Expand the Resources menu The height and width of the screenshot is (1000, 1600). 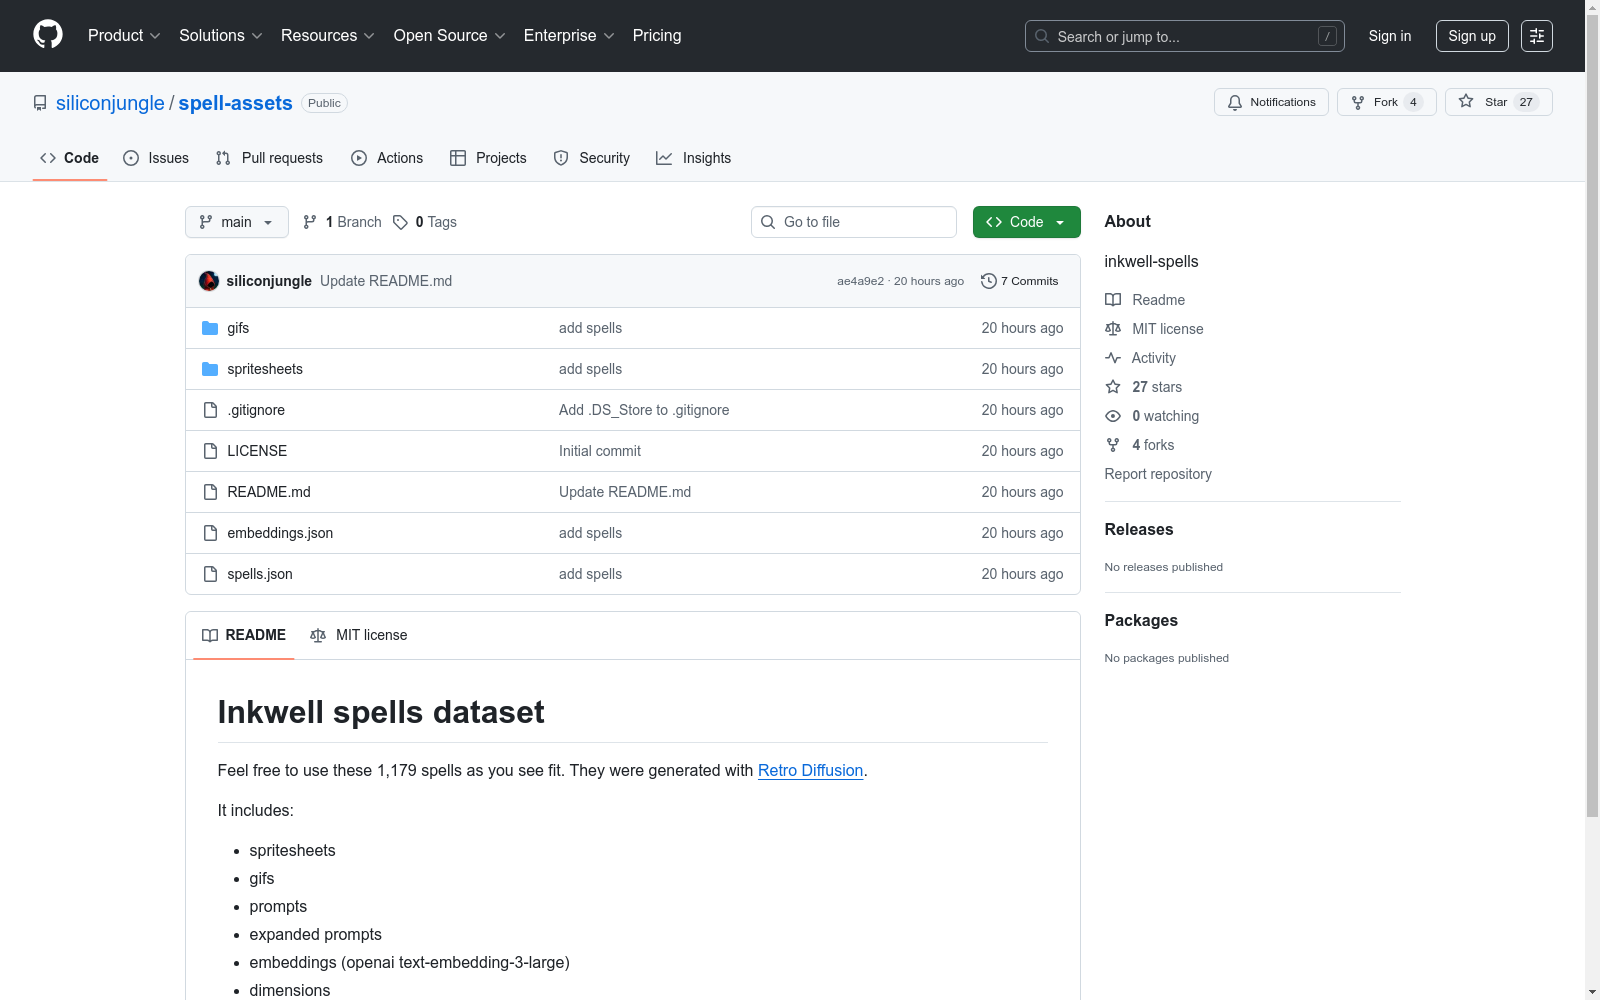[328, 35]
